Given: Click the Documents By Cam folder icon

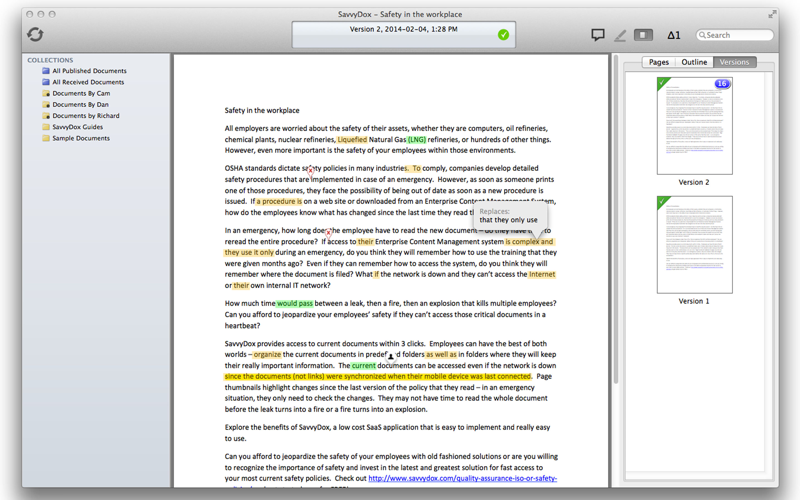Looking at the screenshot, I should click(x=46, y=93).
